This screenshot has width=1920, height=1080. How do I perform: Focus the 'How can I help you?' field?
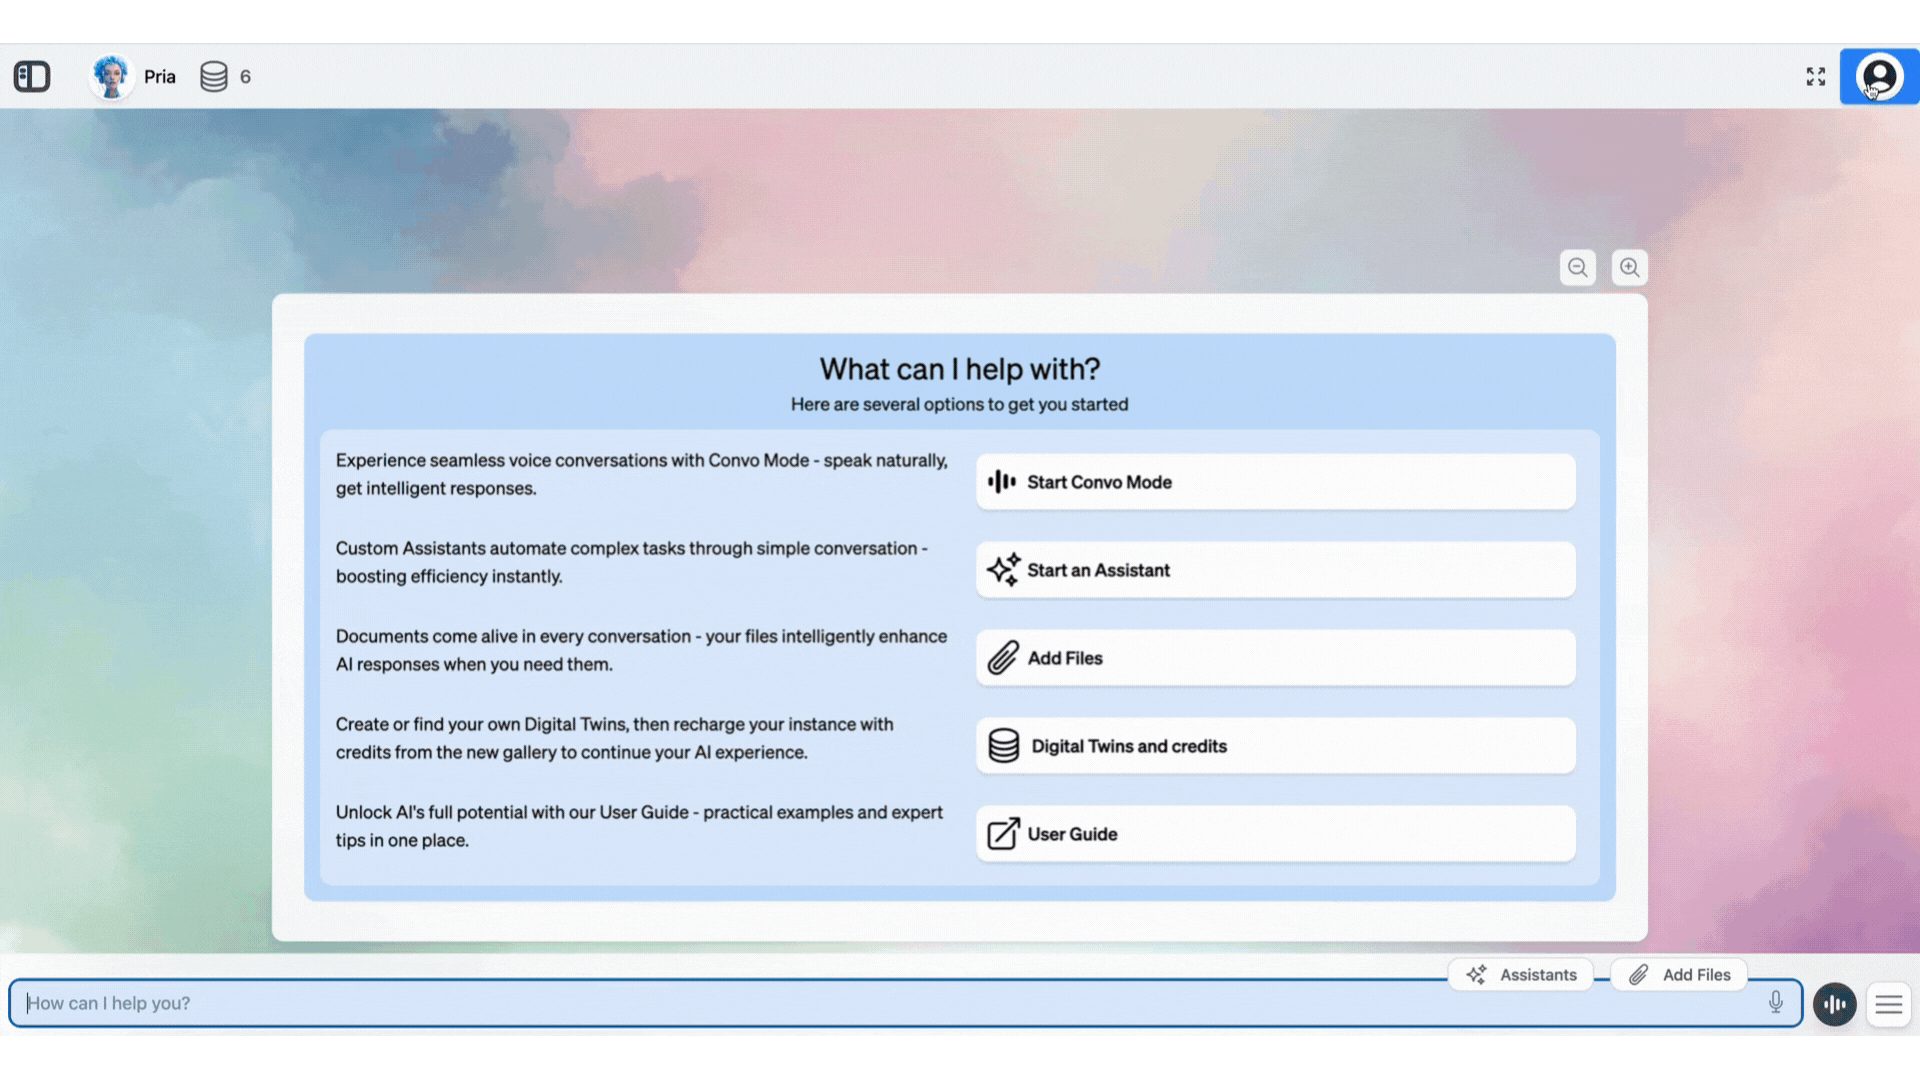[880, 1003]
